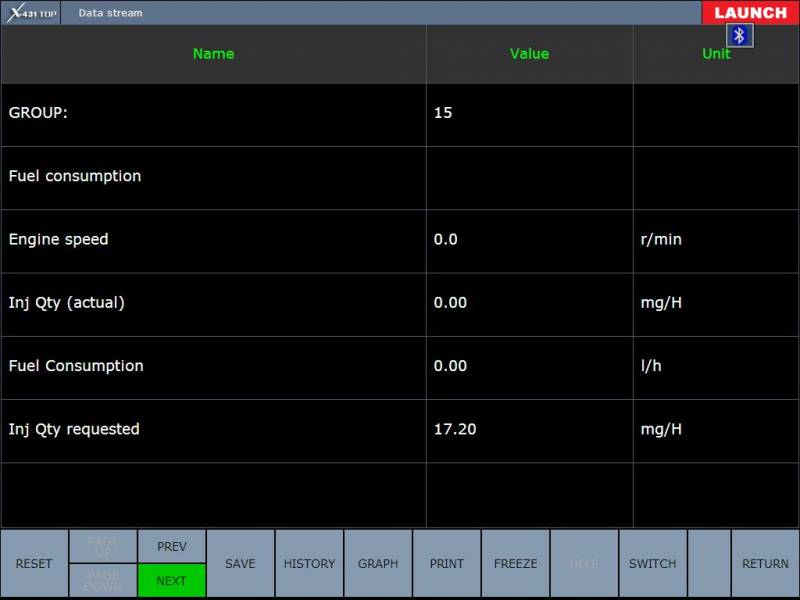Print the data stream values
Image resolution: width=800 pixels, height=600 pixels.
(x=447, y=564)
